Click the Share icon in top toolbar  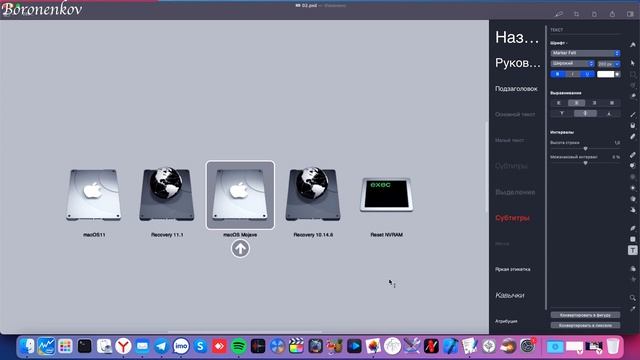(612, 14)
